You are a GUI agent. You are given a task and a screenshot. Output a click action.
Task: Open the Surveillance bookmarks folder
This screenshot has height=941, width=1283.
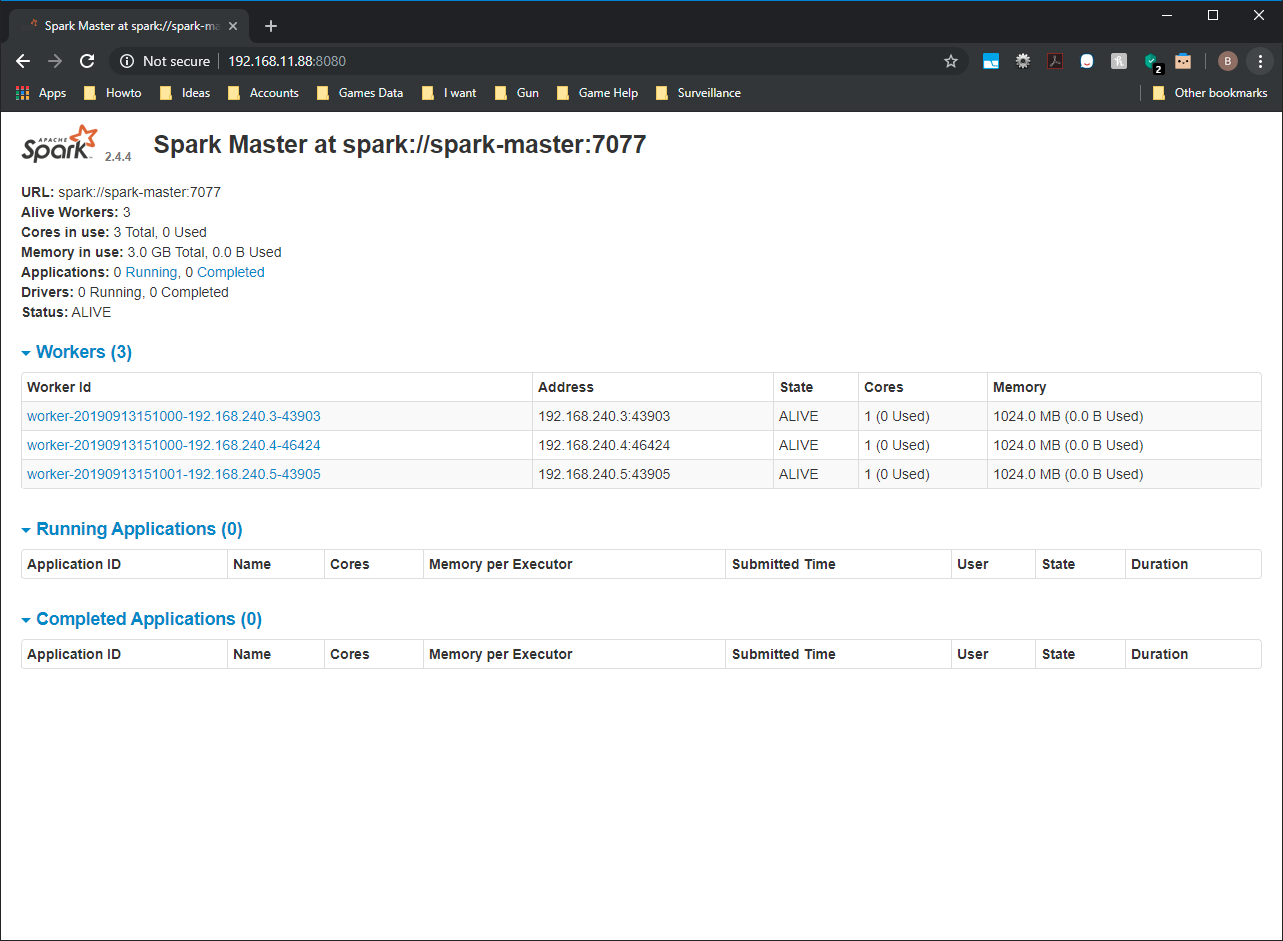pyautogui.click(x=698, y=93)
